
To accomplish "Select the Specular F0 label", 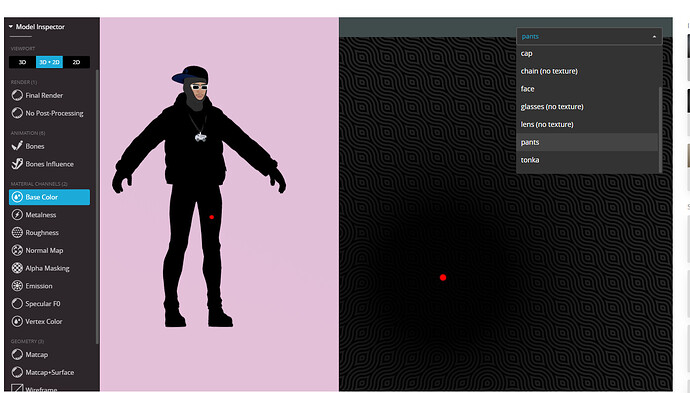I will pos(43,304).
